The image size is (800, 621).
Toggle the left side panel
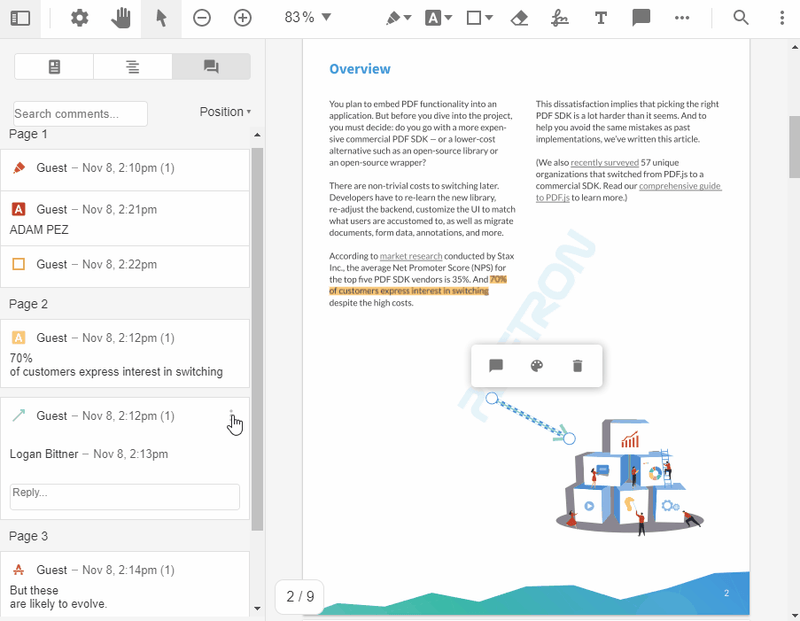(x=20, y=18)
